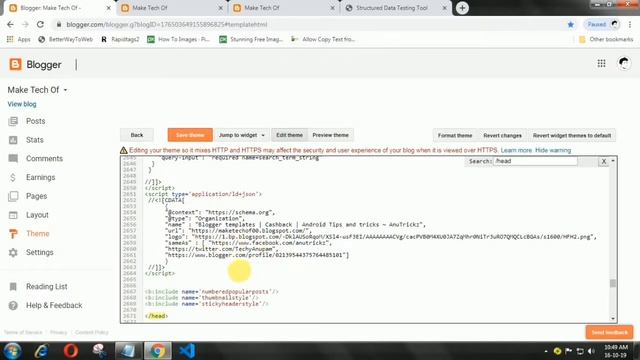Image resolution: width=640 pixels, height=360 pixels.
Task: Open the Theme menu item
Action: 38,234
